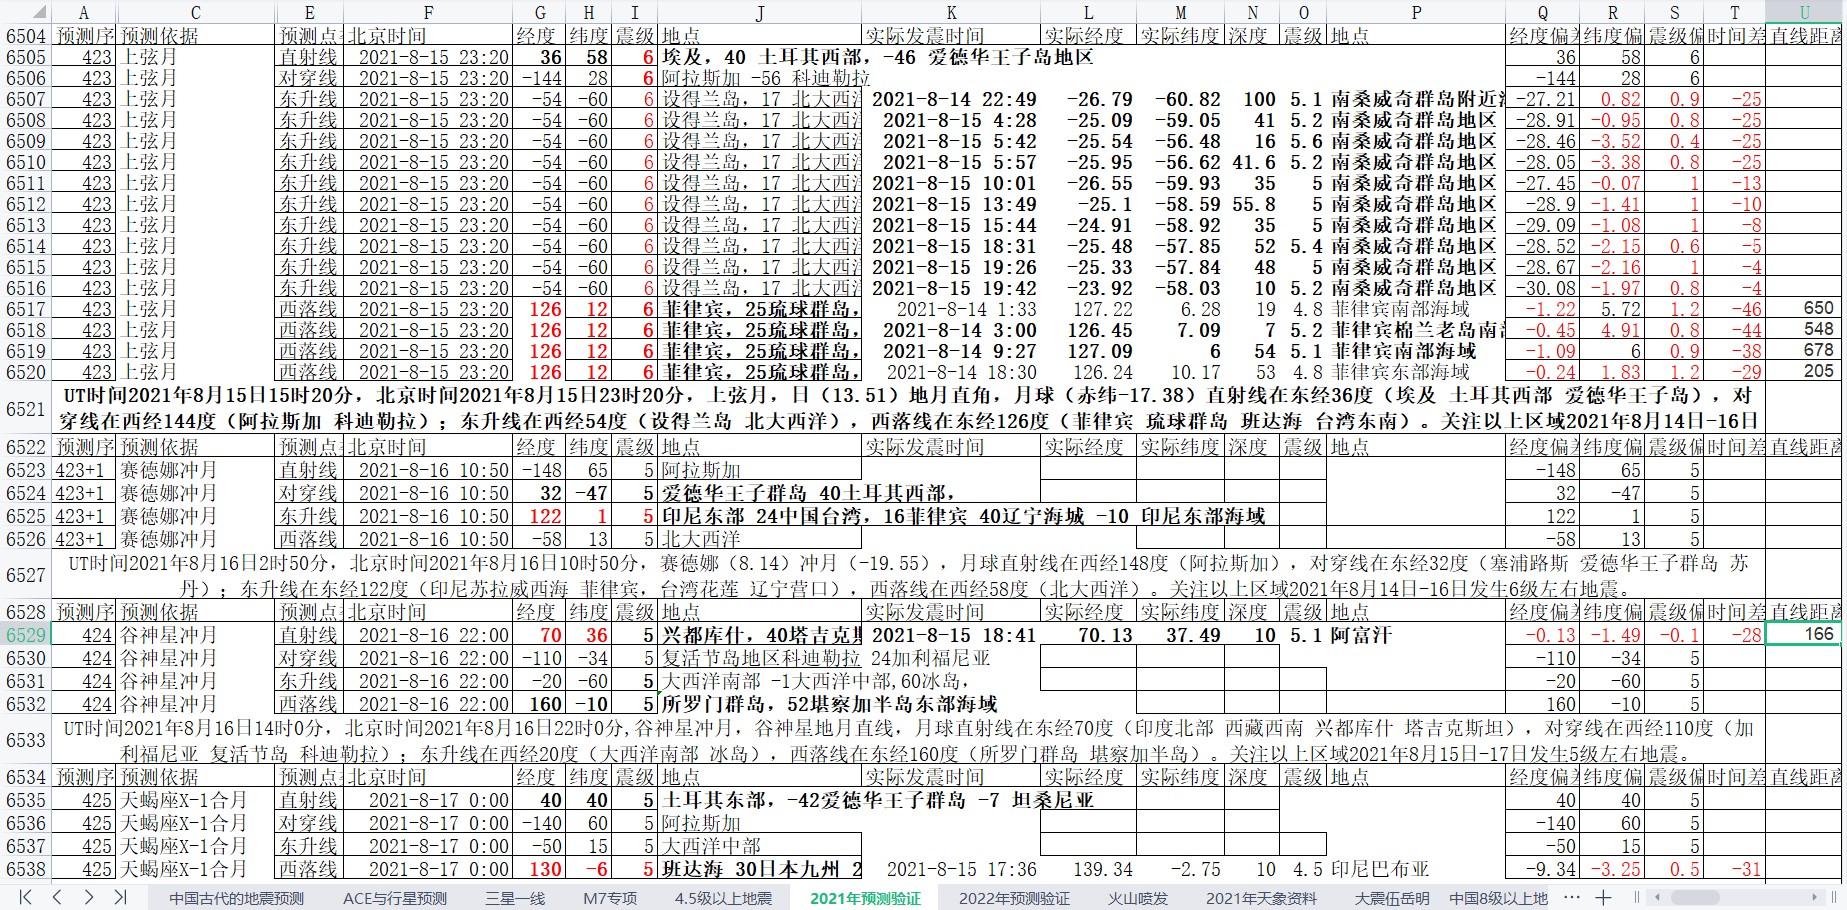The height and width of the screenshot is (910, 1847).
Task: Click the 2021-8-16 22:00 cell in row 6529
Action: [x=429, y=635]
